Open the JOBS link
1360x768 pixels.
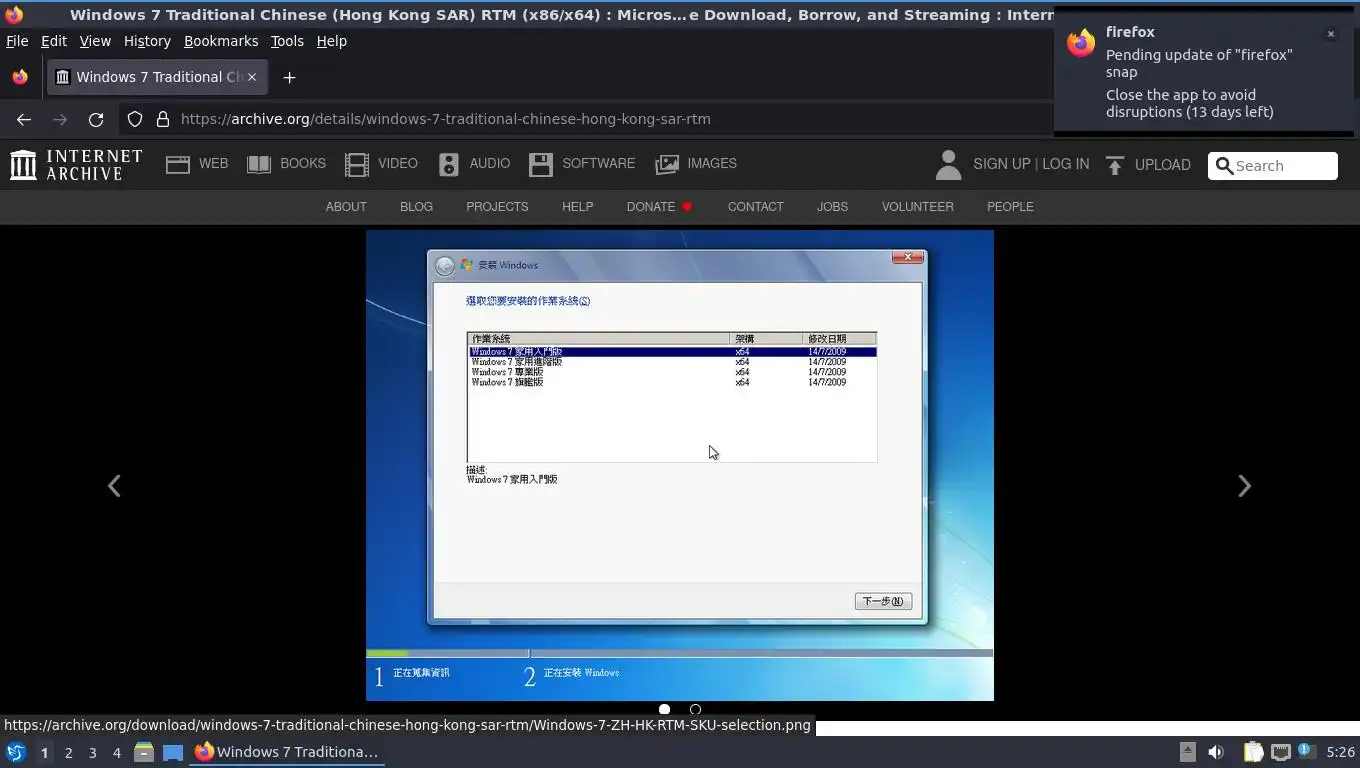pos(832,207)
